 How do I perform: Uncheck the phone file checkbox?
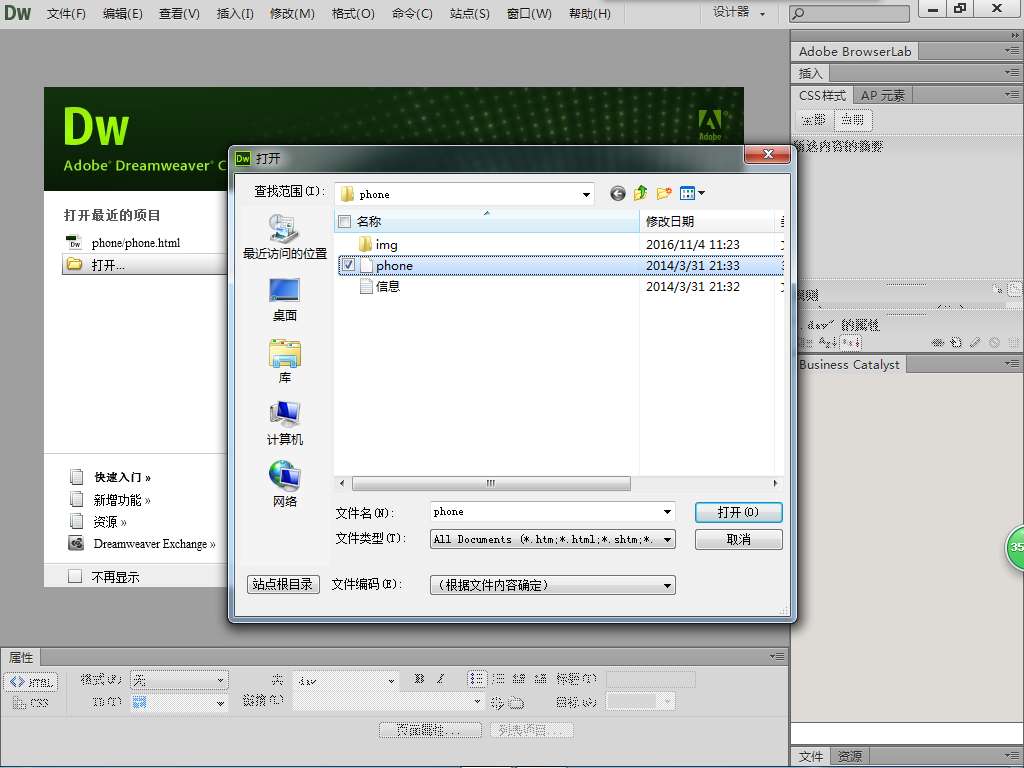tap(349, 265)
